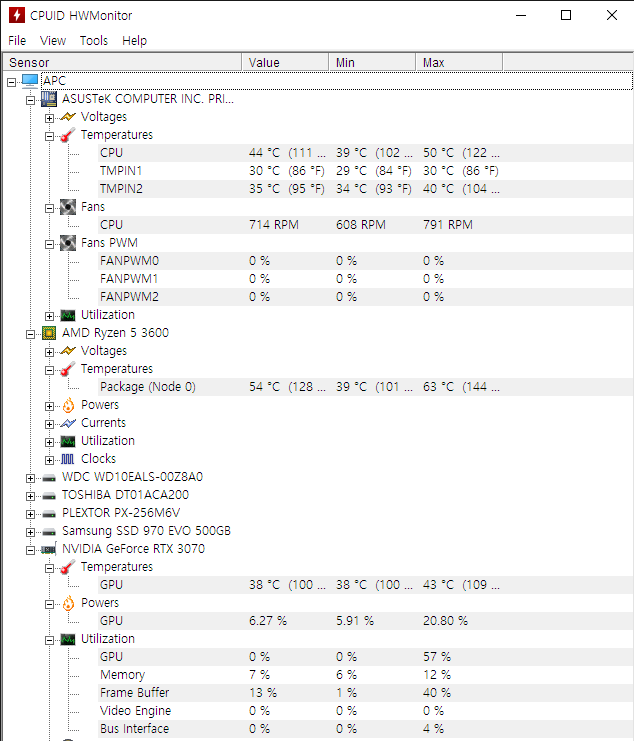
Task: Click the Ryzen Voltages lightning icon
Action: click(68, 351)
